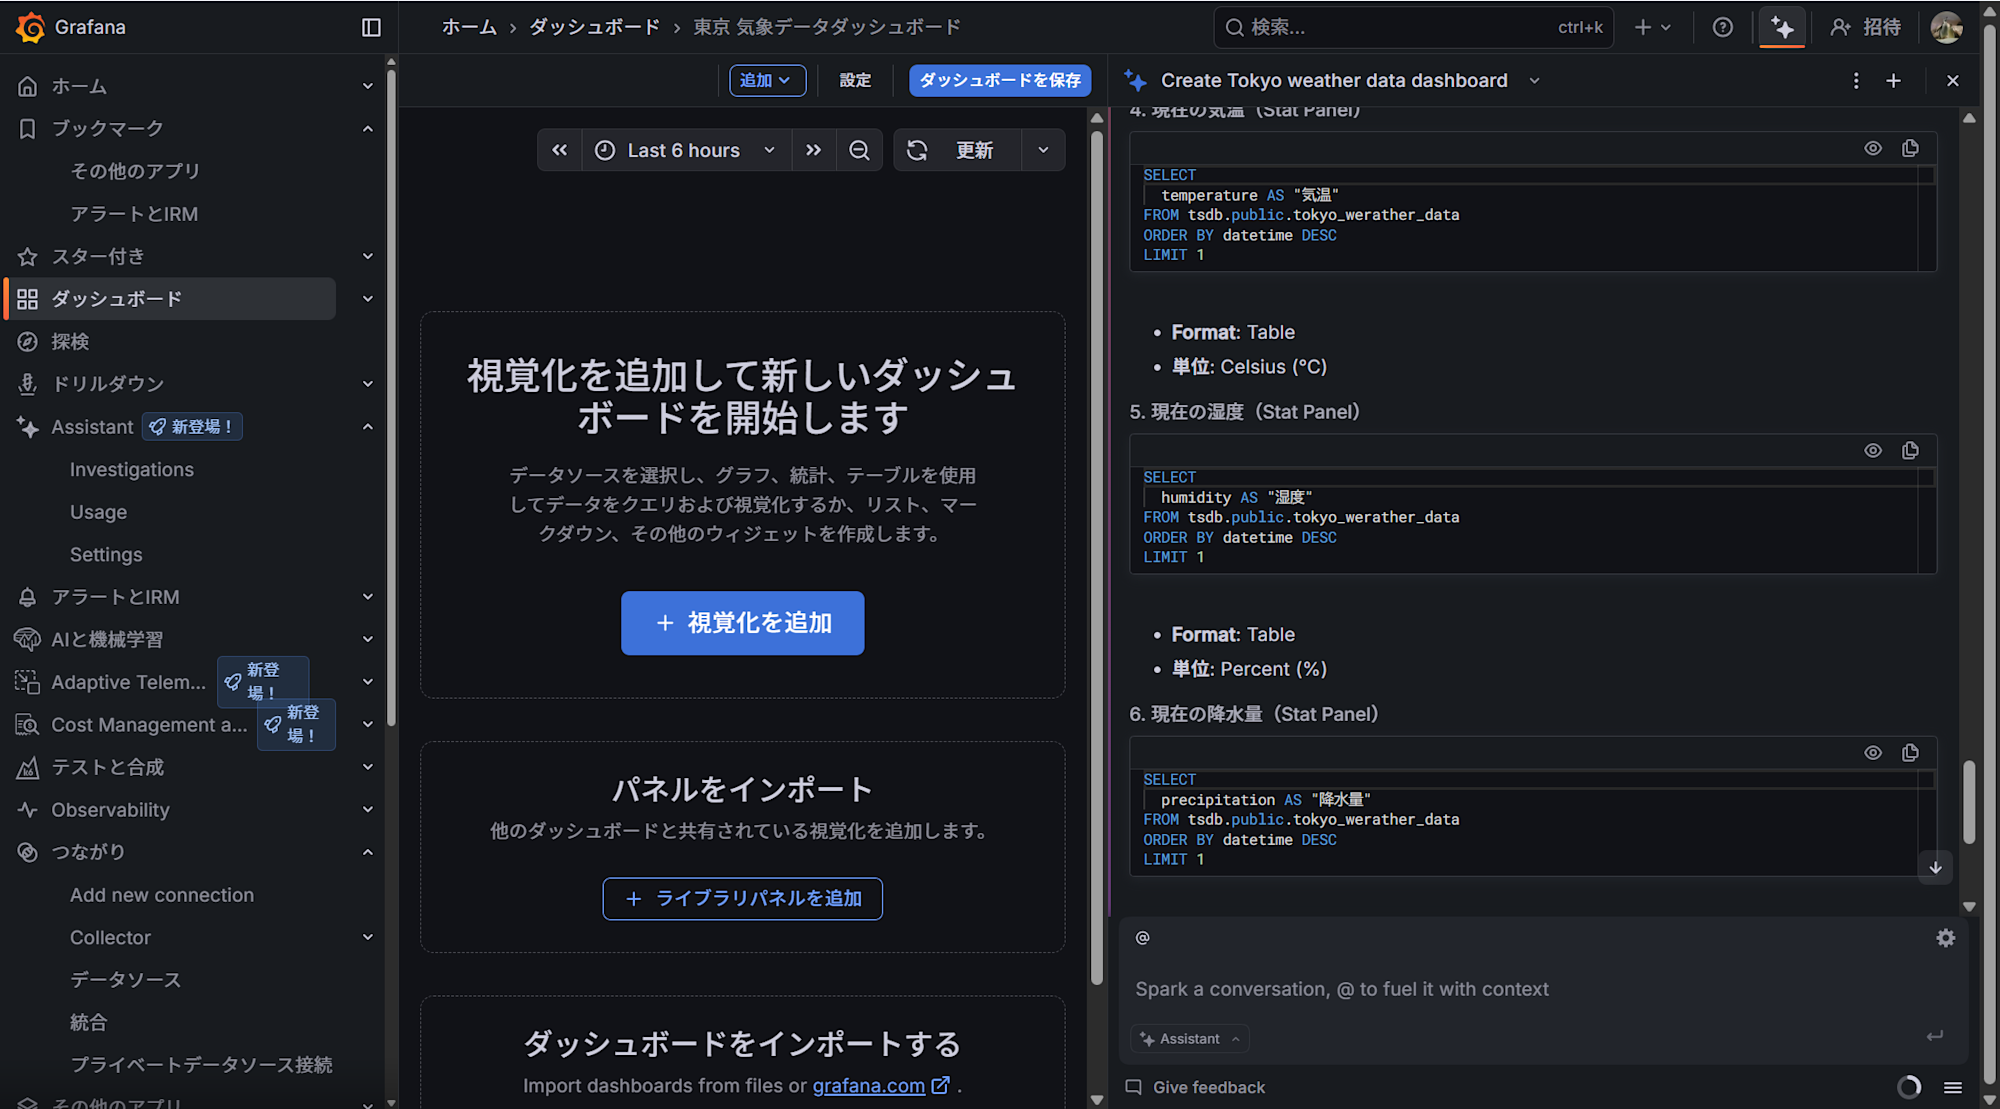Open the help icon in the top navbar
Image resolution: width=2000 pixels, height=1109 pixels.
pyautogui.click(x=1722, y=27)
